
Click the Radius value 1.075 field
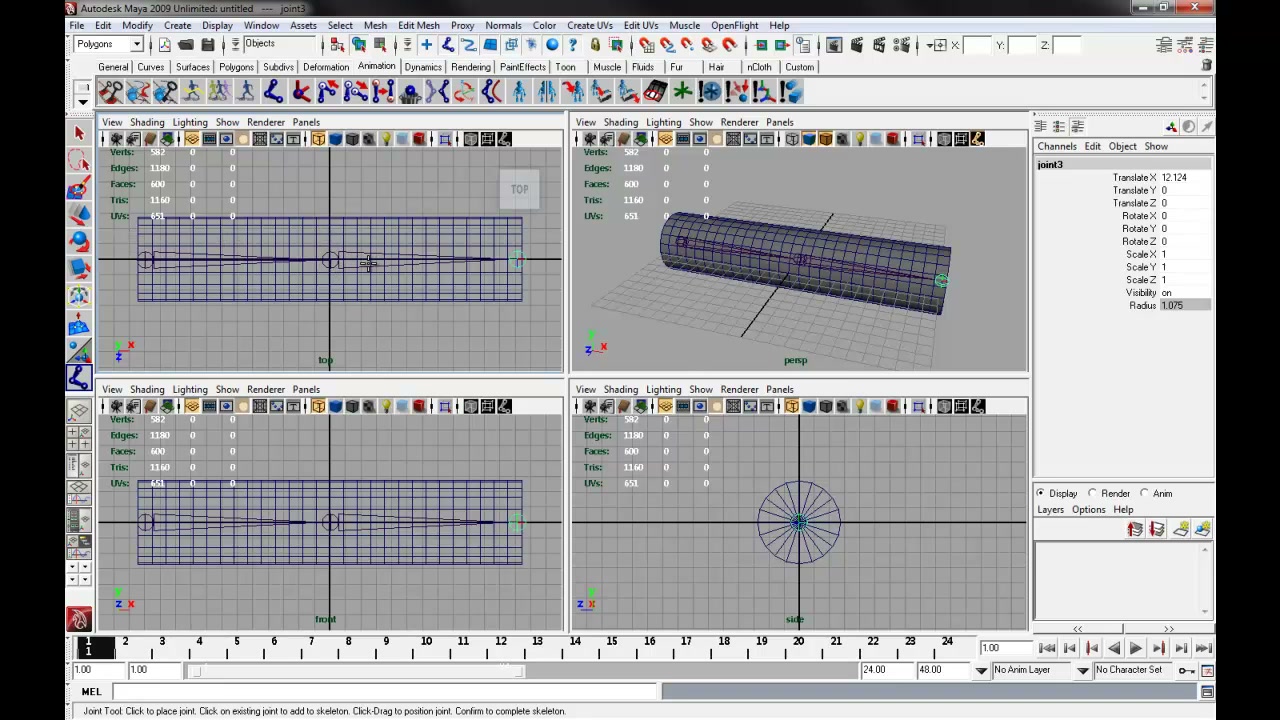(x=1185, y=305)
